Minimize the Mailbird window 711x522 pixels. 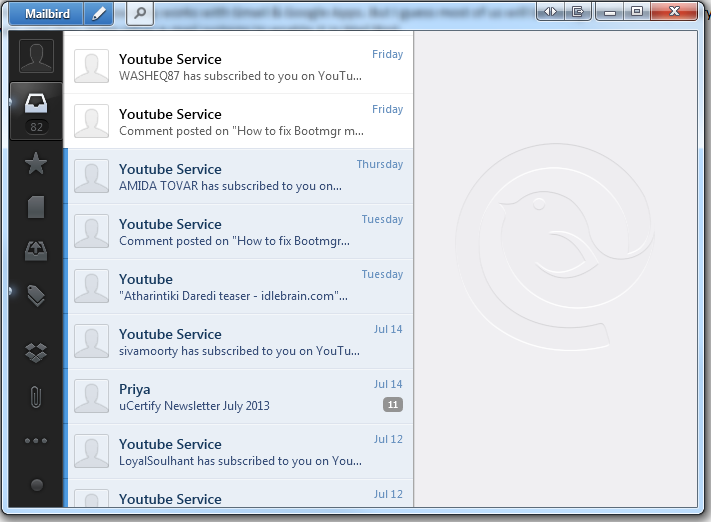[x=610, y=12]
